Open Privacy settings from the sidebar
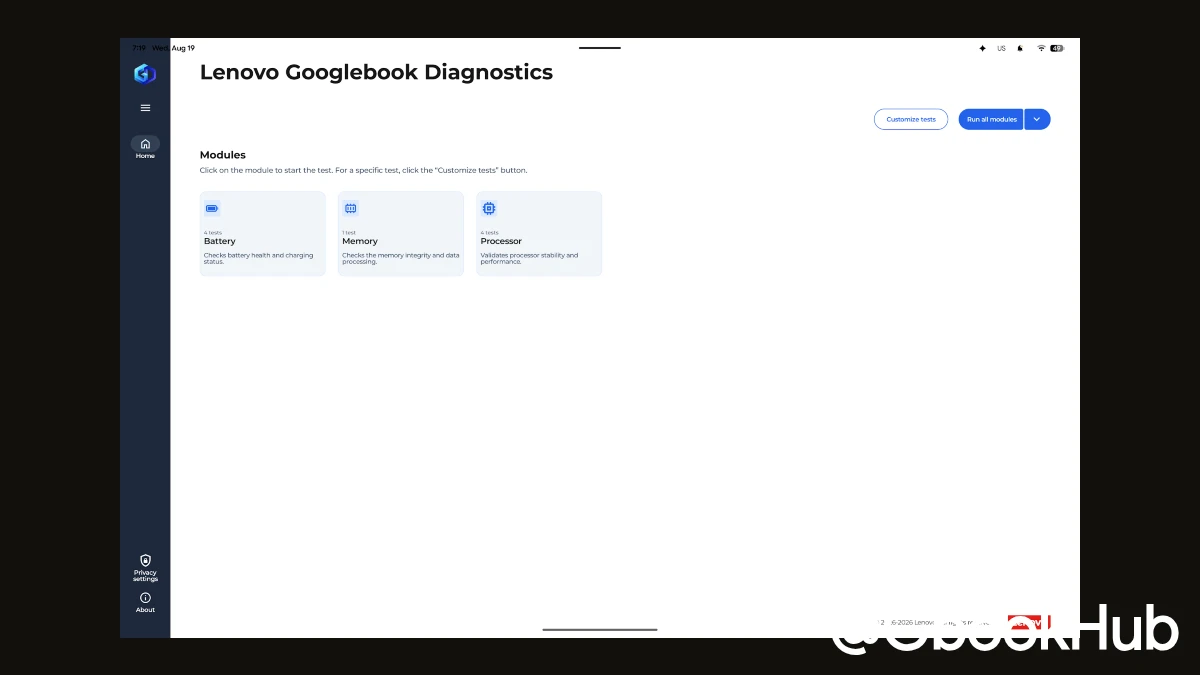The width and height of the screenshot is (1200, 675). click(145, 568)
